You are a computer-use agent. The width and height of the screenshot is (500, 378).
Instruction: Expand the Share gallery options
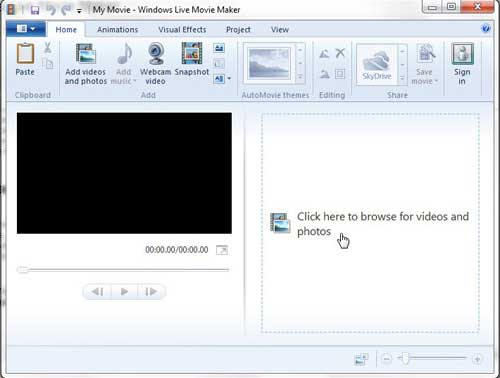click(x=402, y=78)
